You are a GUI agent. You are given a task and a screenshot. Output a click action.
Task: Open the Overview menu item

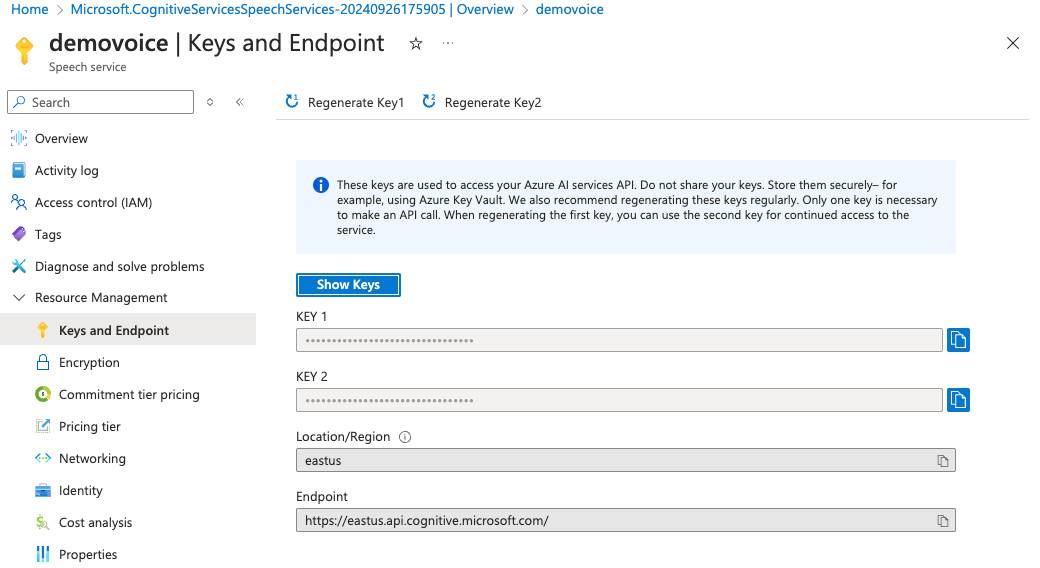click(x=61, y=139)
